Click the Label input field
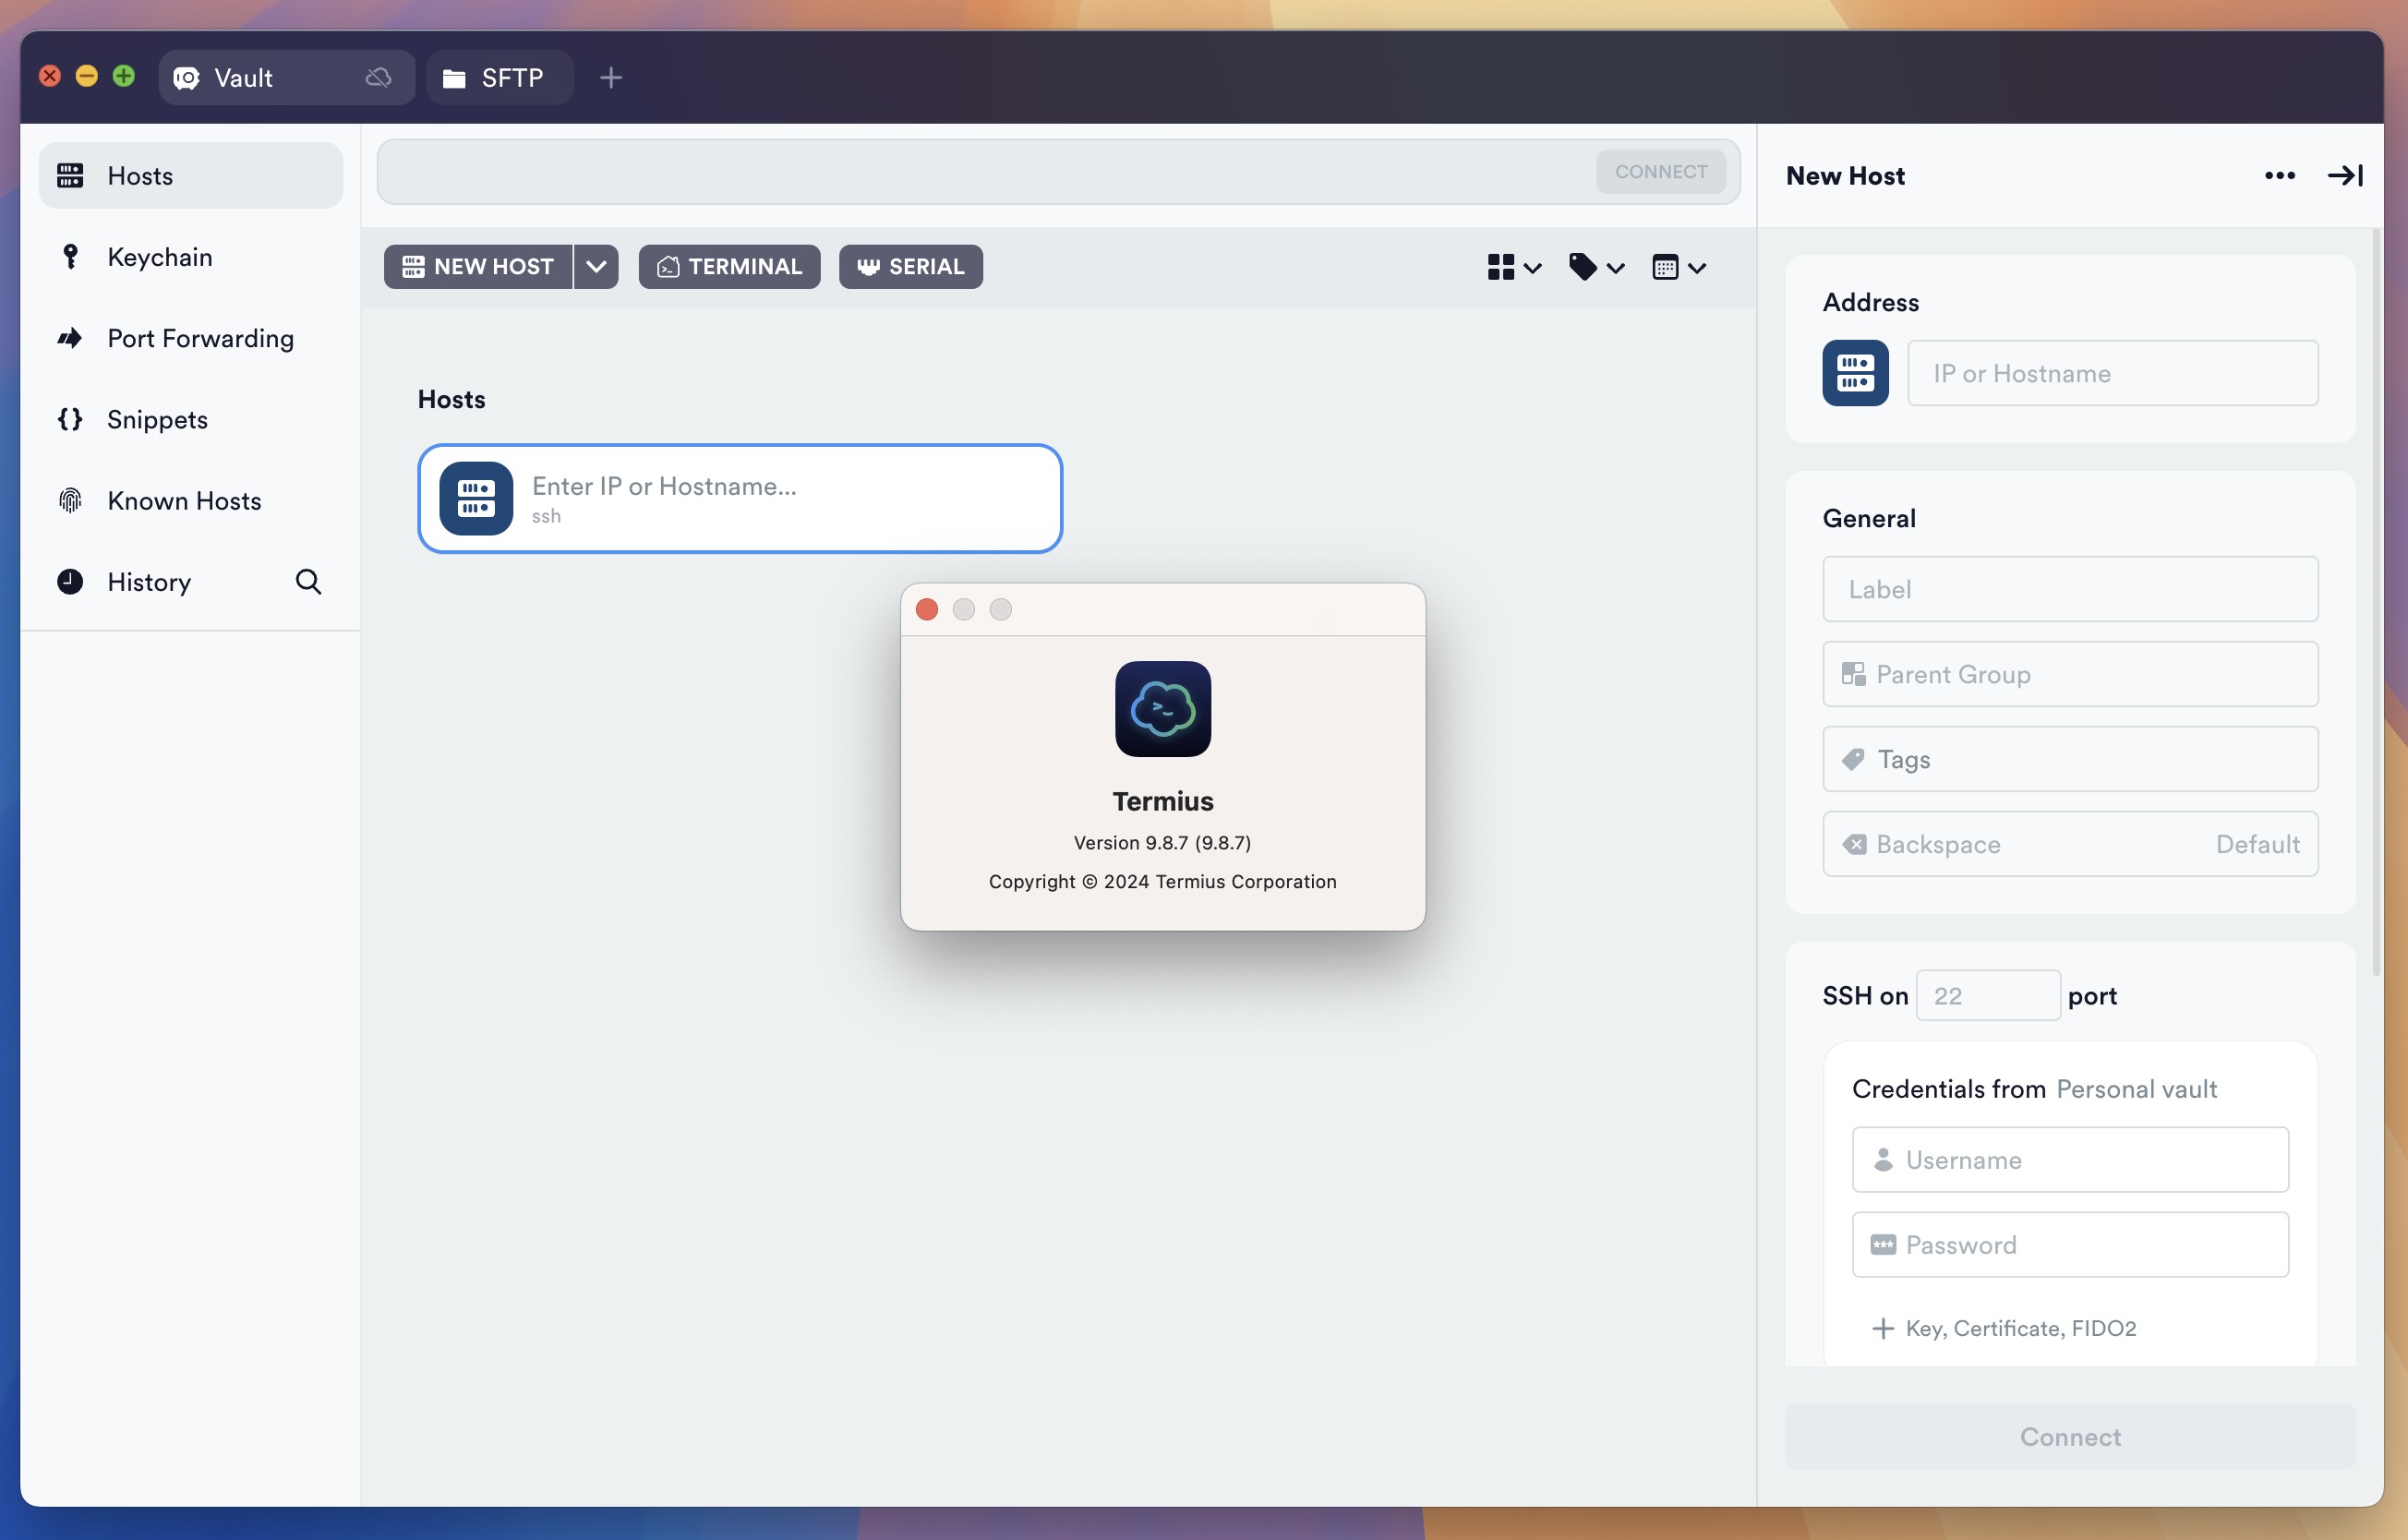Image resolution: width=2408 pixels, height=1540 pixels. pos(2070,589)
